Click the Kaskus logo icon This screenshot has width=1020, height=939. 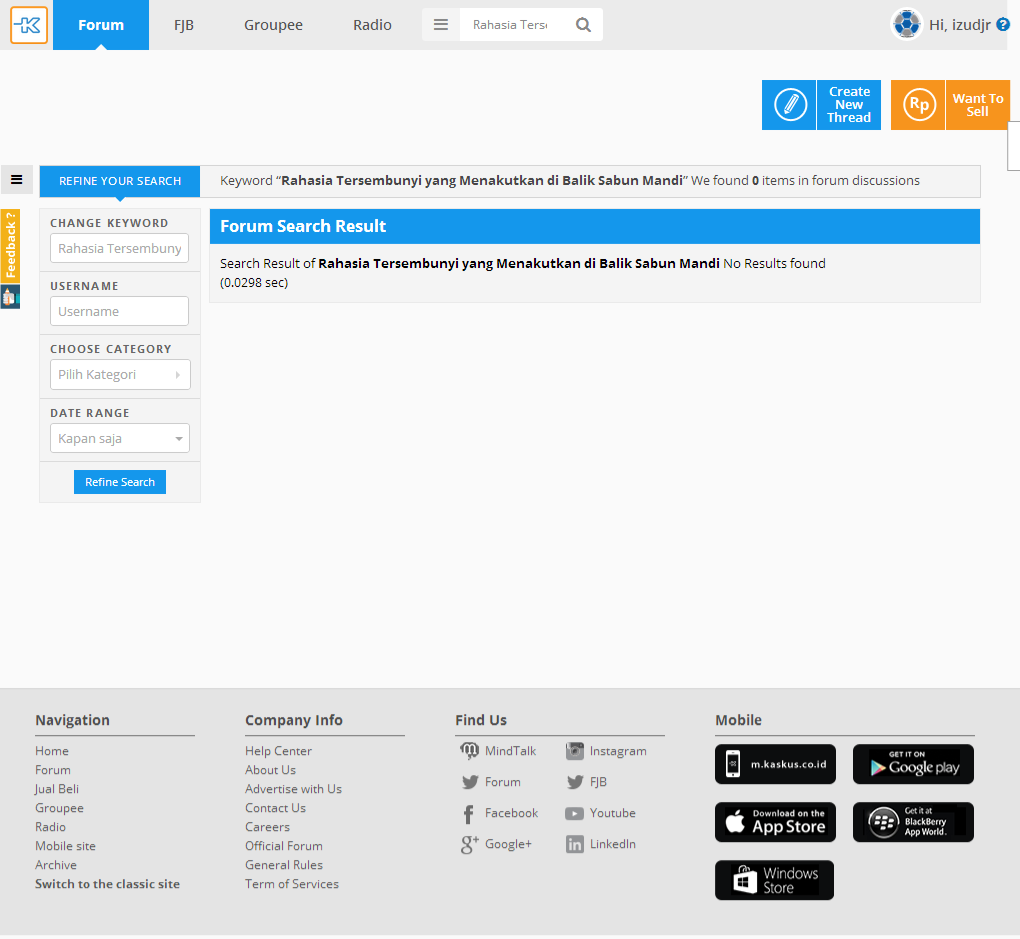coord(29,25)
